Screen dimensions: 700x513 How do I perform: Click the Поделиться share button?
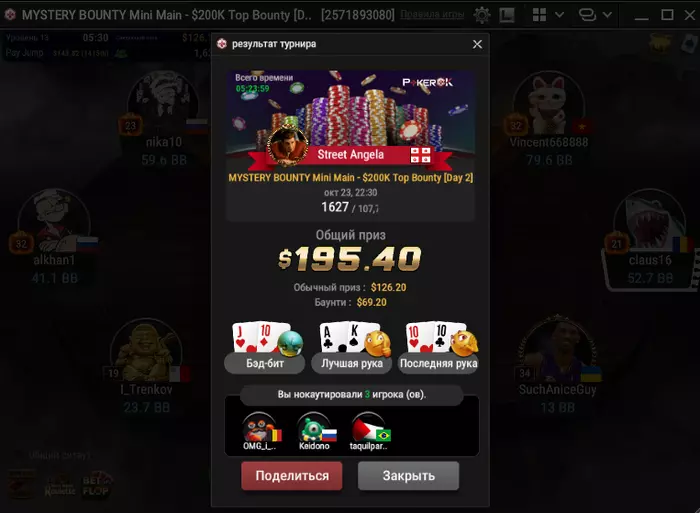point(292,476)
